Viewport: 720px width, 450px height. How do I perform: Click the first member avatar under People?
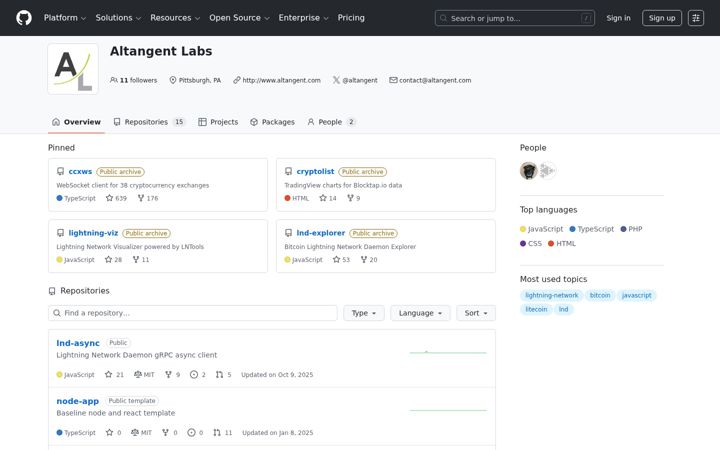pyautogui.click(x=529, y=171)
